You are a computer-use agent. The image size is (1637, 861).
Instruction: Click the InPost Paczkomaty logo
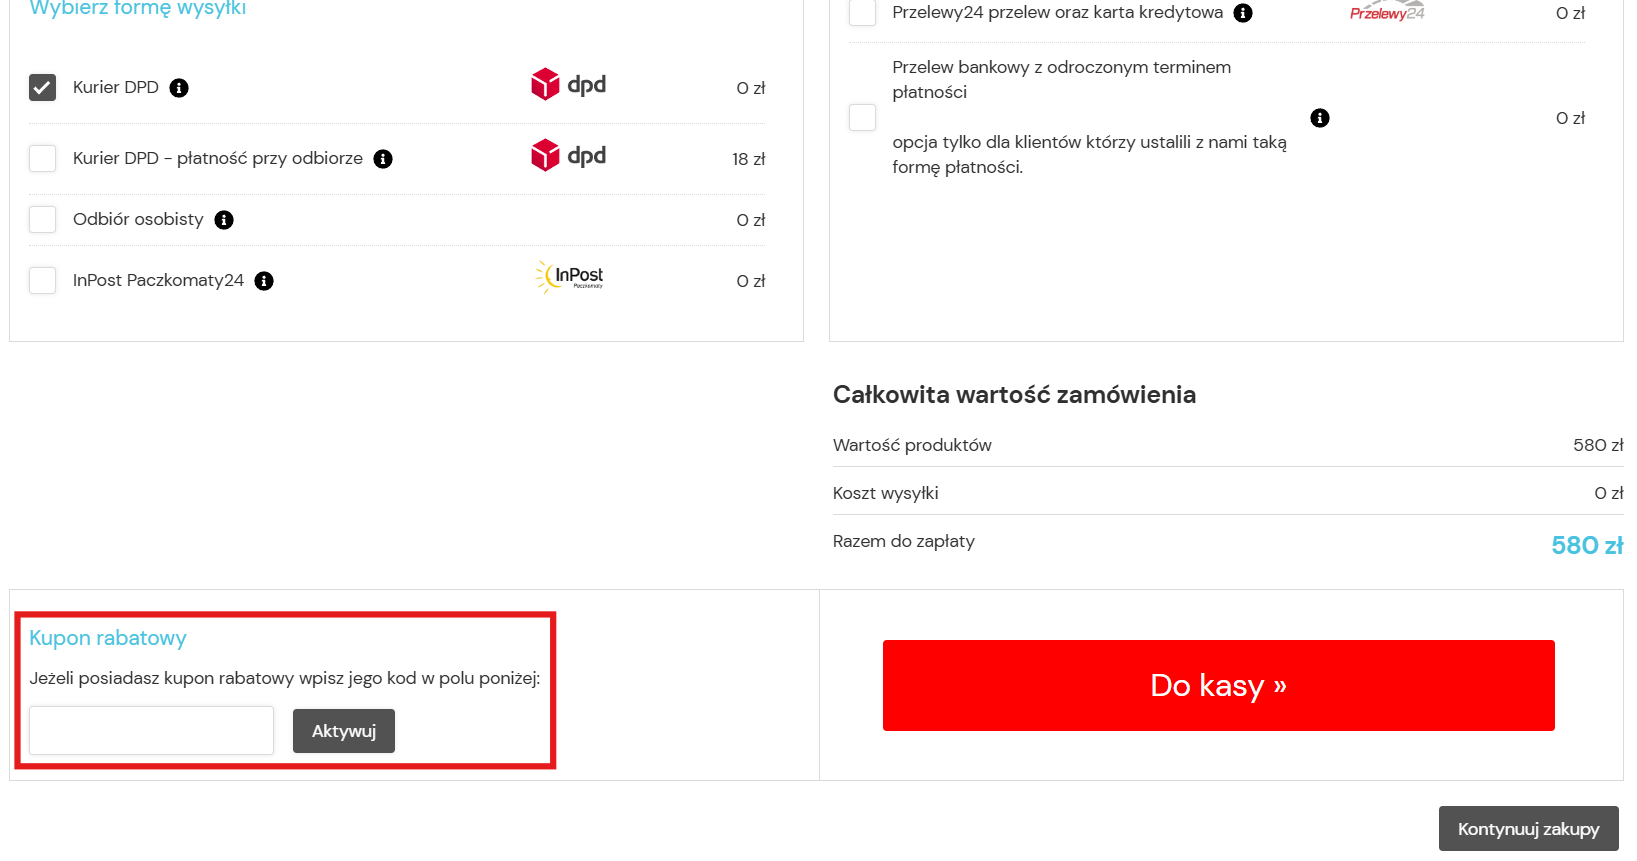(x=570, y=277)
